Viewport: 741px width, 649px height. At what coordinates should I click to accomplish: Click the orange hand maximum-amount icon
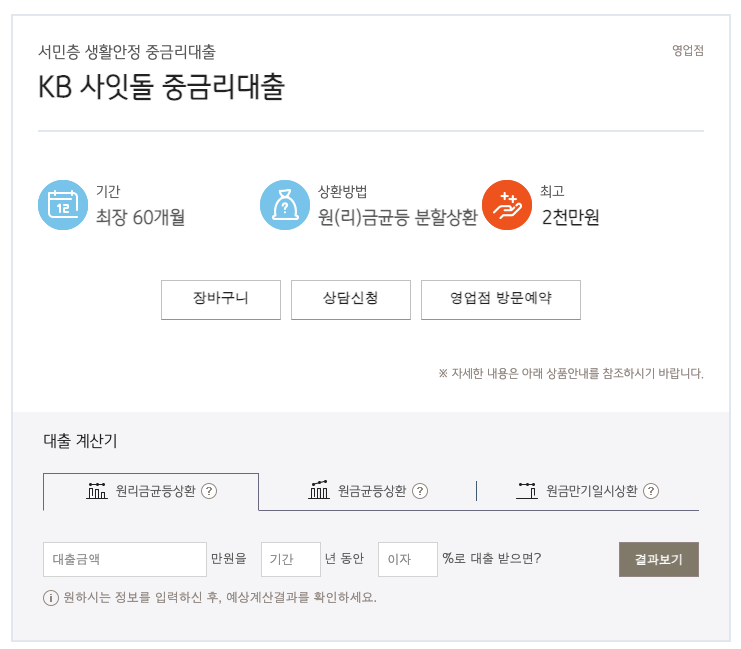tap(507, 205)
